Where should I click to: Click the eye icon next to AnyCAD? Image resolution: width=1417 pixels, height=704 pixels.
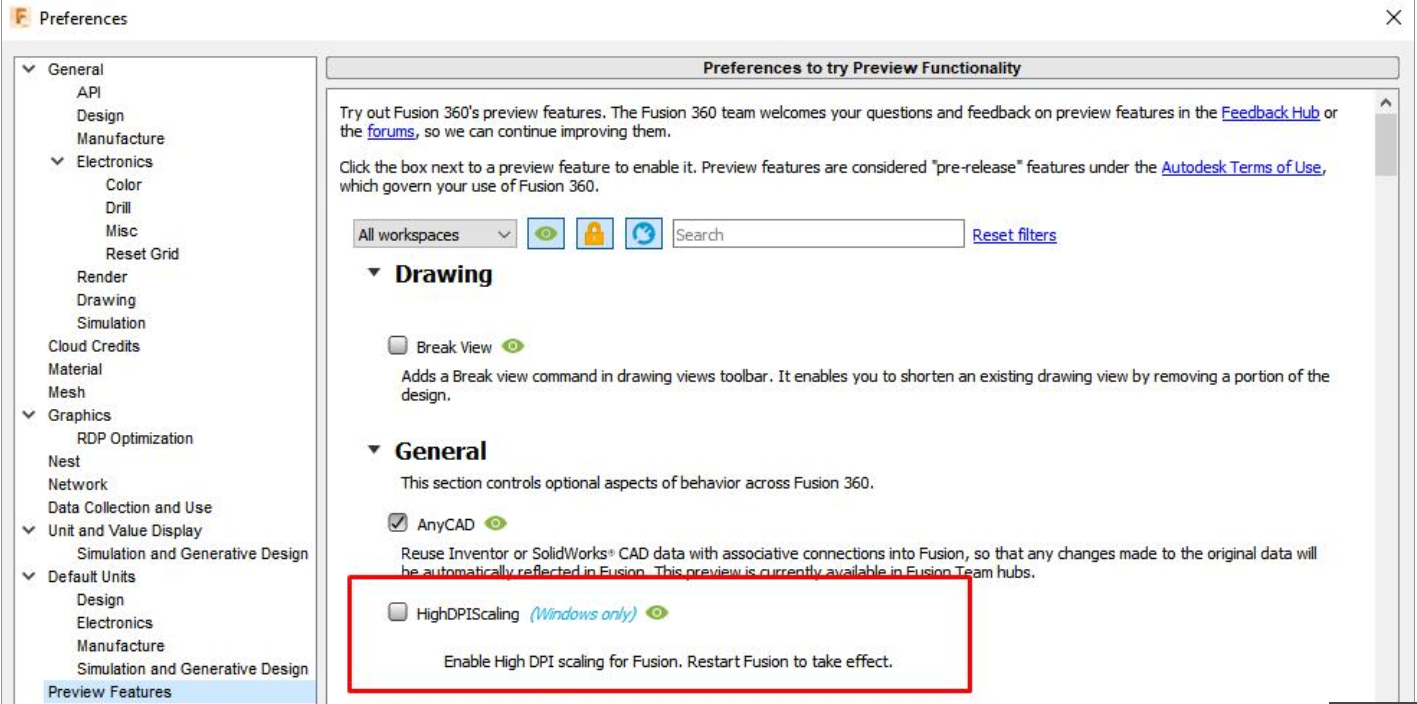[x=496, y=523]
